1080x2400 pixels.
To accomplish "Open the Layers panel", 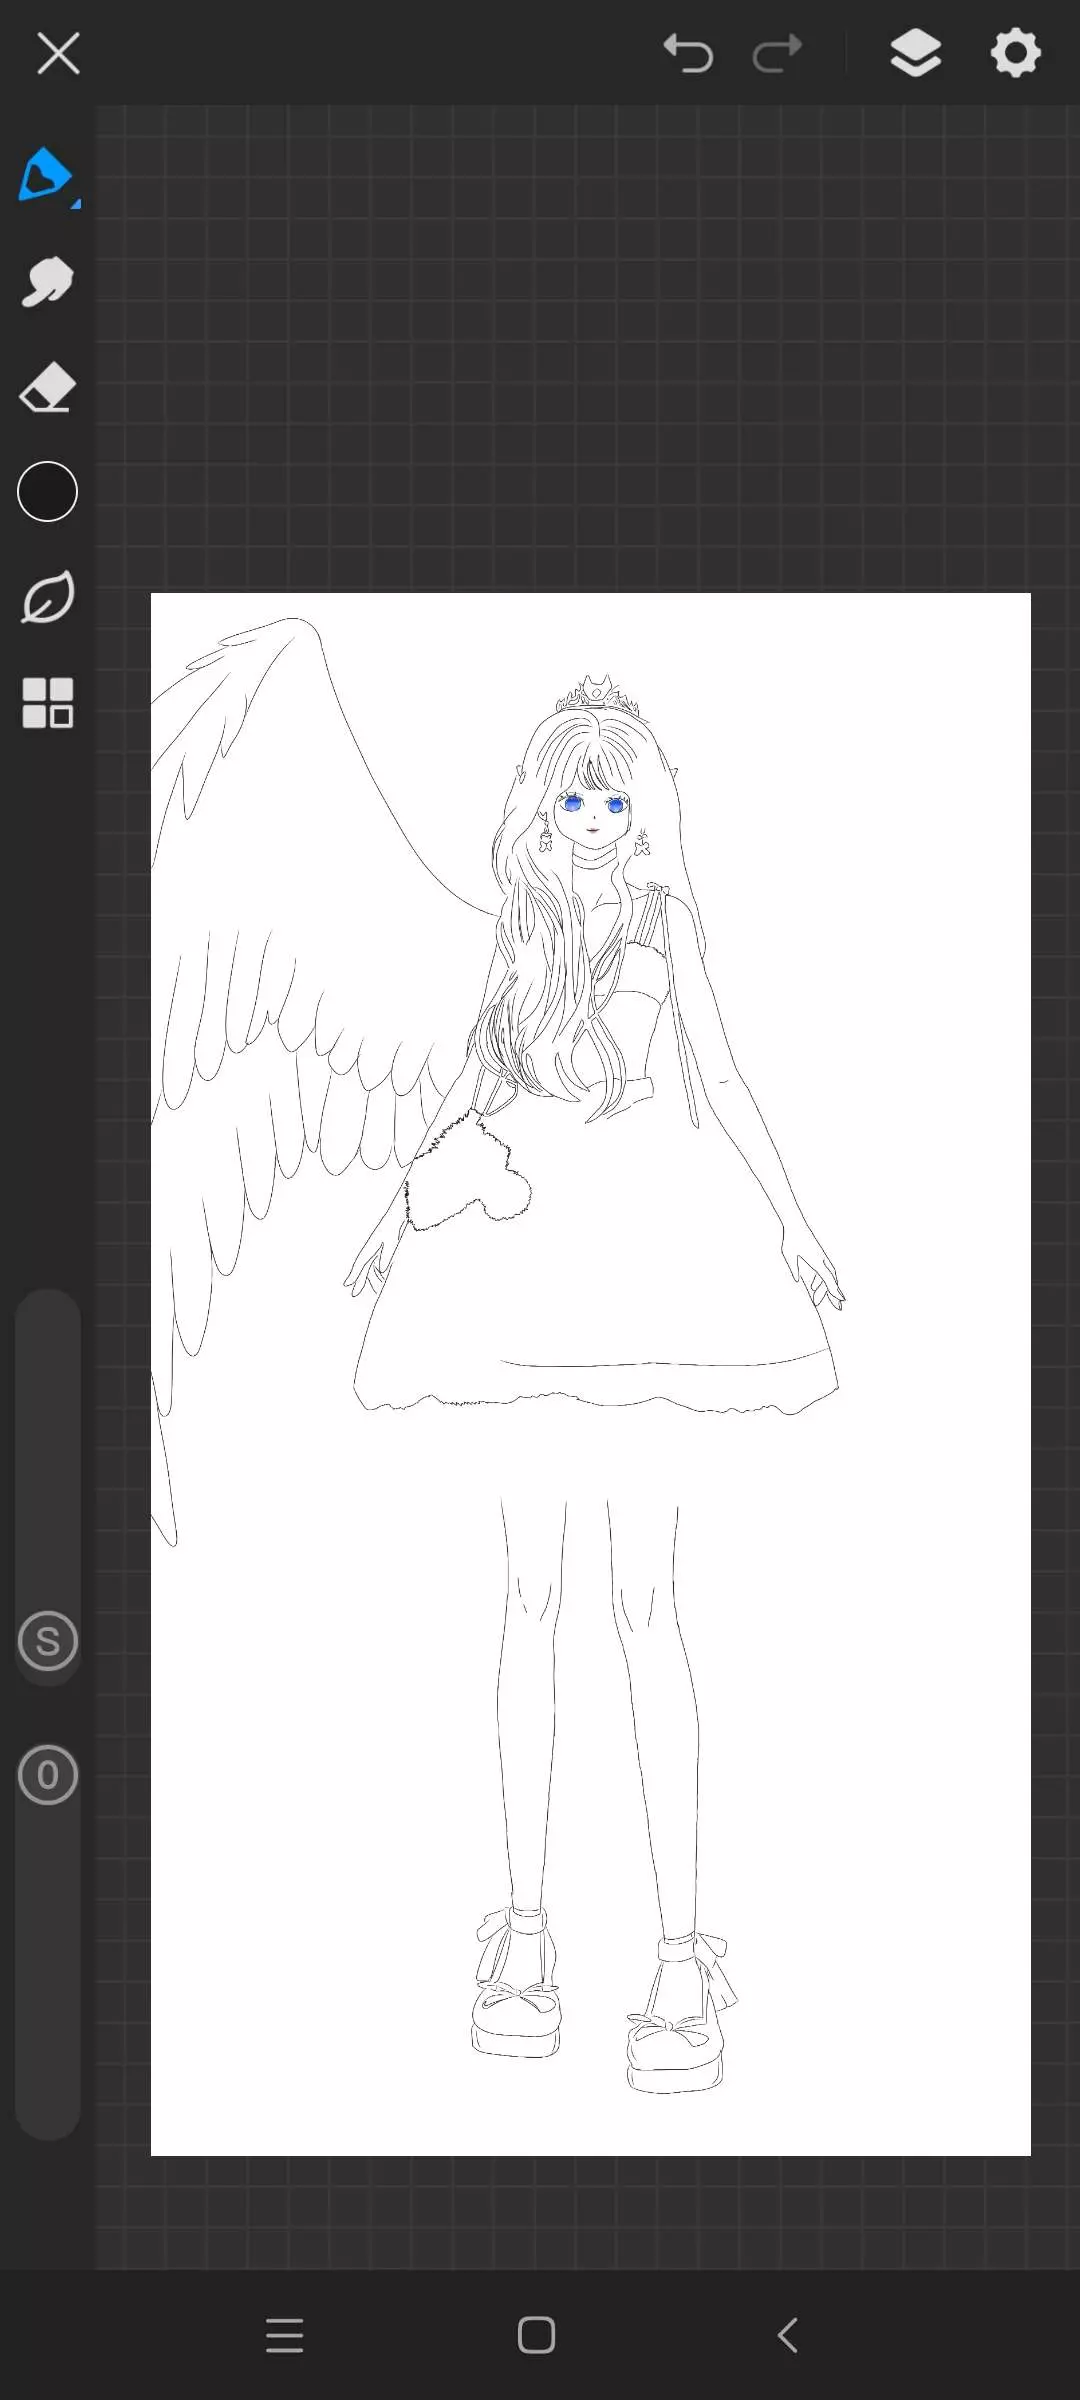I will tap(915, 53).
